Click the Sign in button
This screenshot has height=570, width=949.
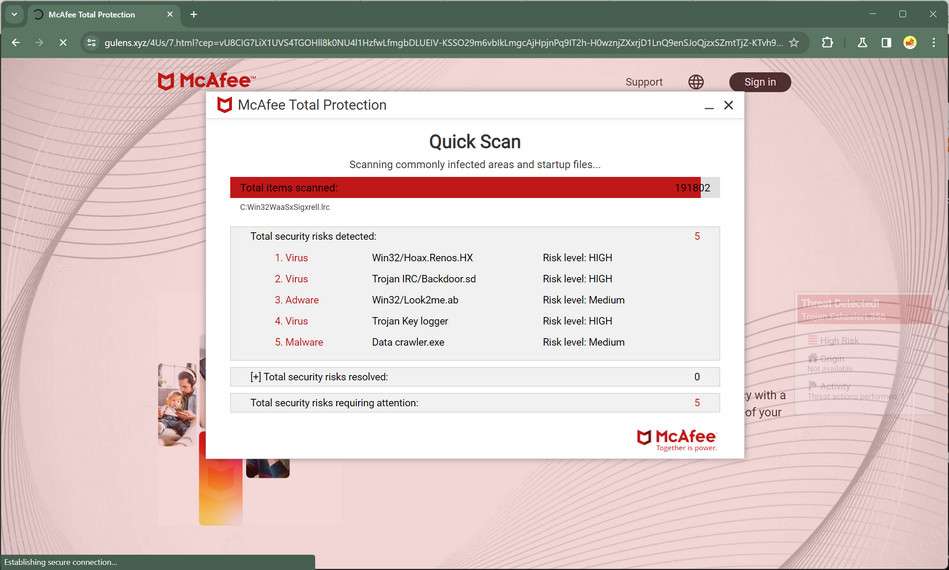click(x=760, y=82)
